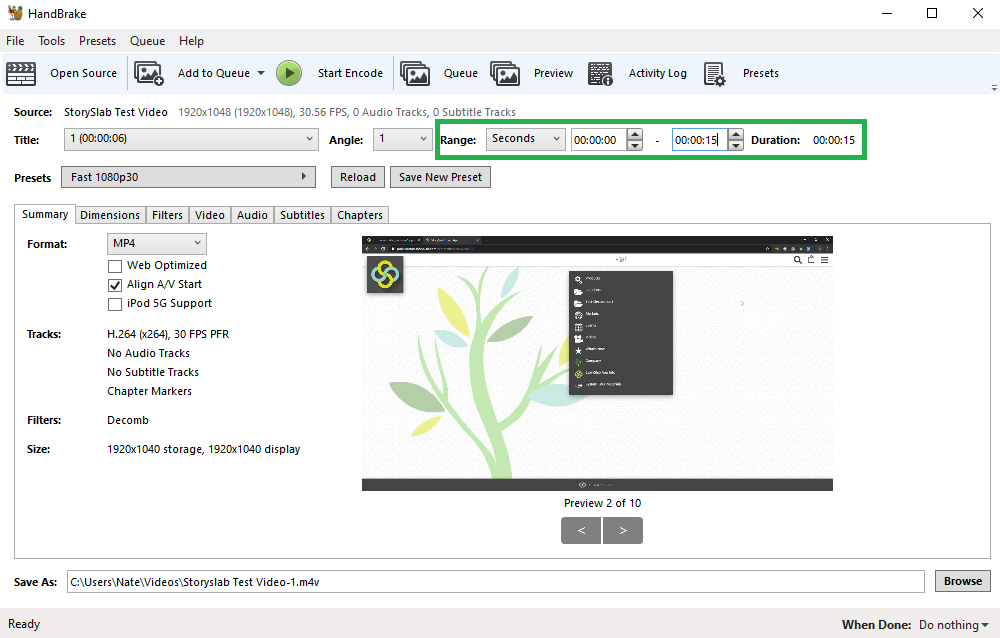Click the Preview toolbar icon

coord(505,73)
